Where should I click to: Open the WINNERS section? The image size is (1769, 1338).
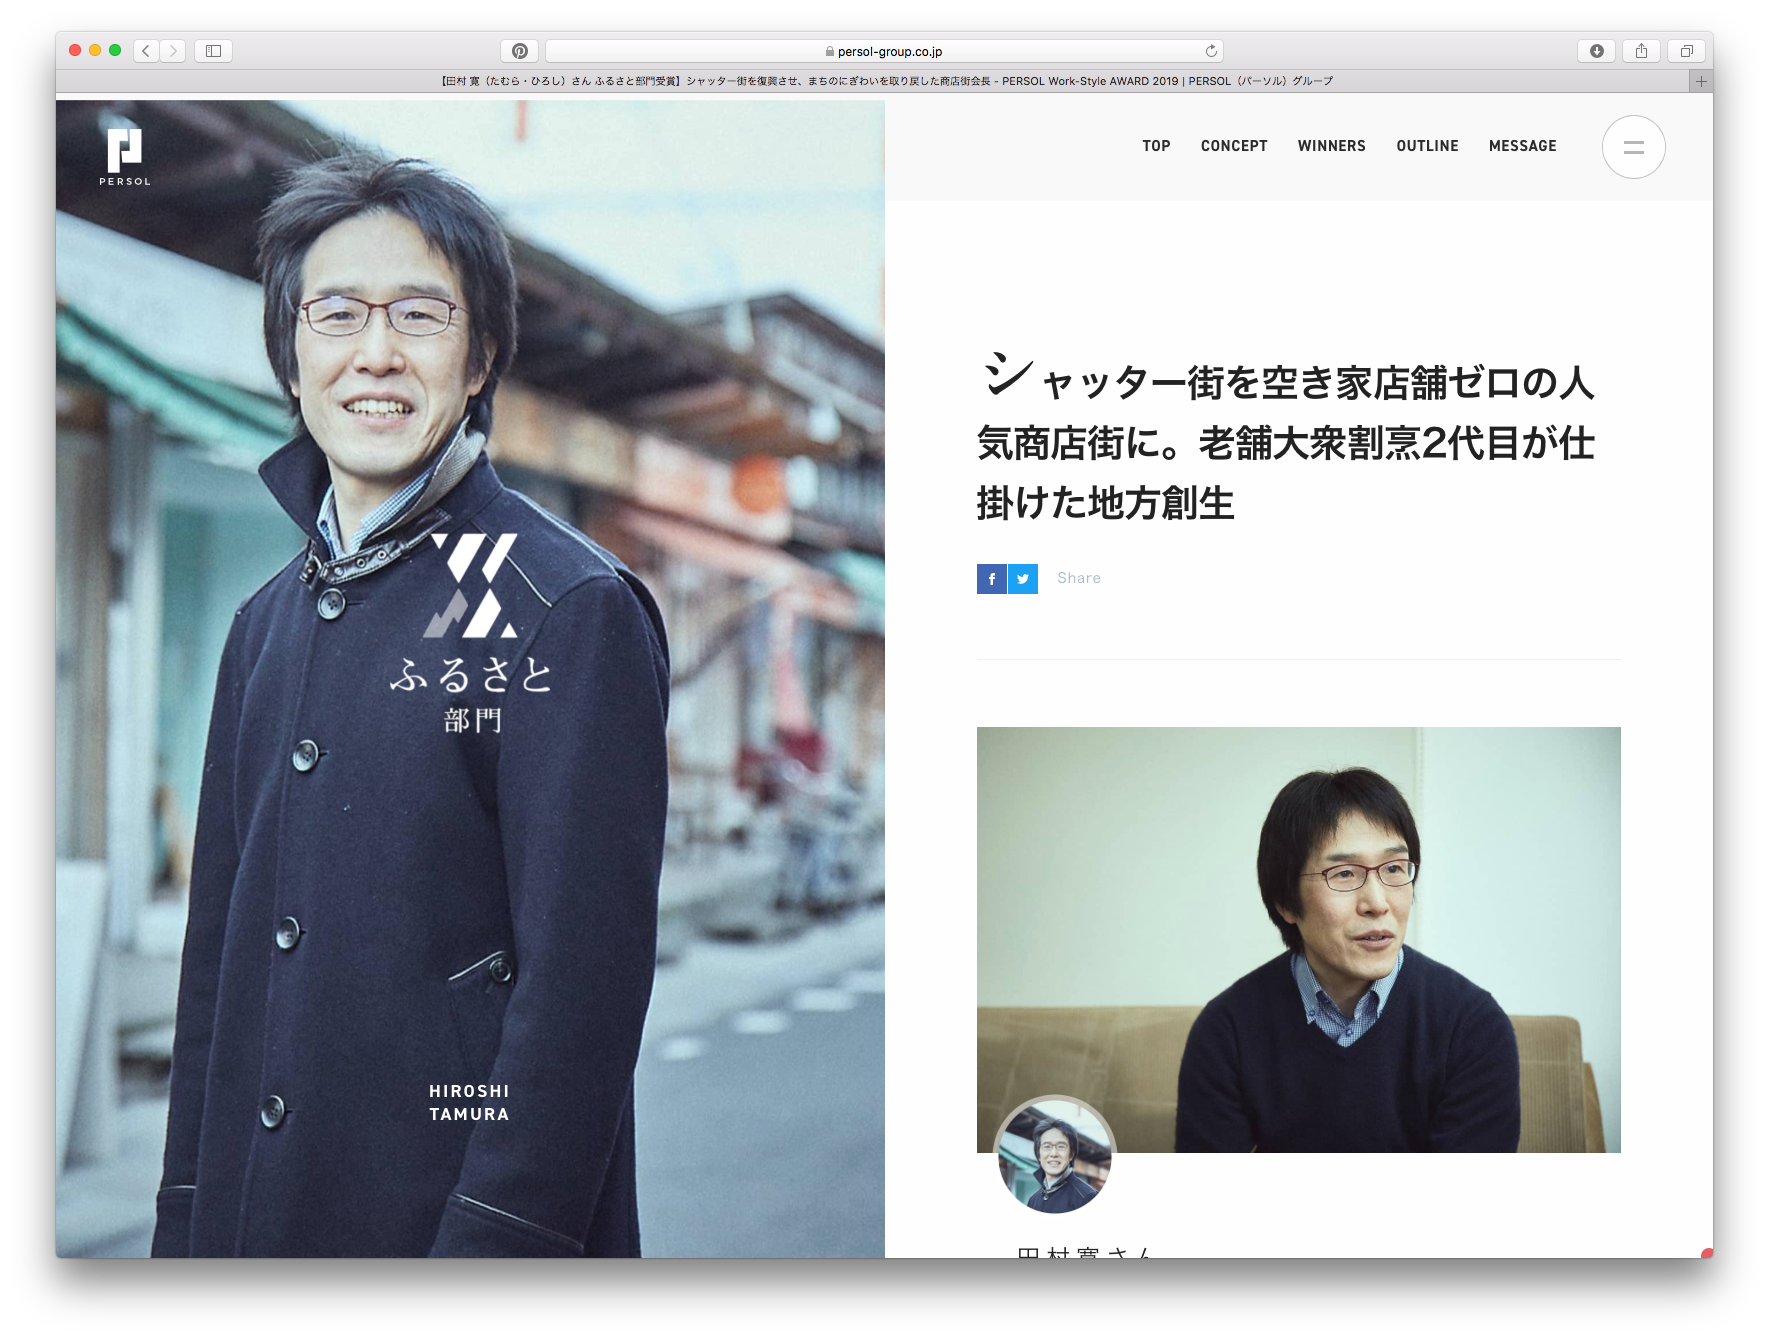point(1331,146)
